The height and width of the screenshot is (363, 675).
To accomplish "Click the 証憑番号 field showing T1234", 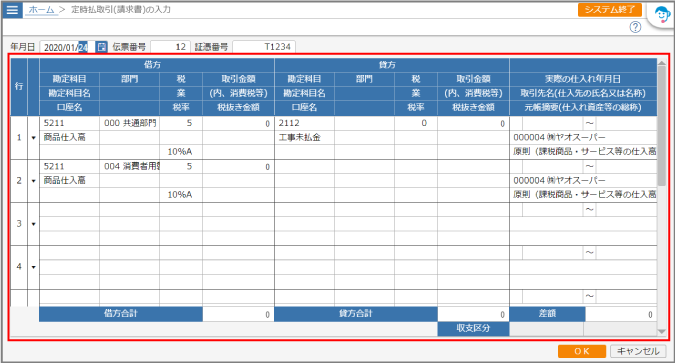I will coord(264,47).
